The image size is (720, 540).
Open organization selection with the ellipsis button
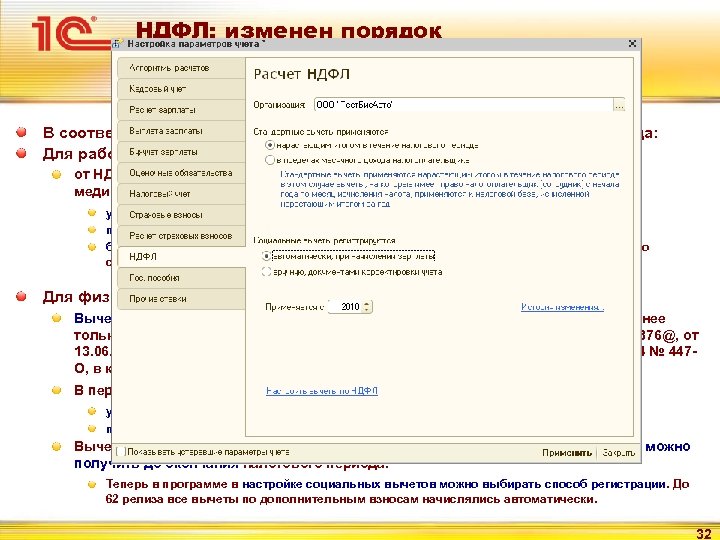619,105
